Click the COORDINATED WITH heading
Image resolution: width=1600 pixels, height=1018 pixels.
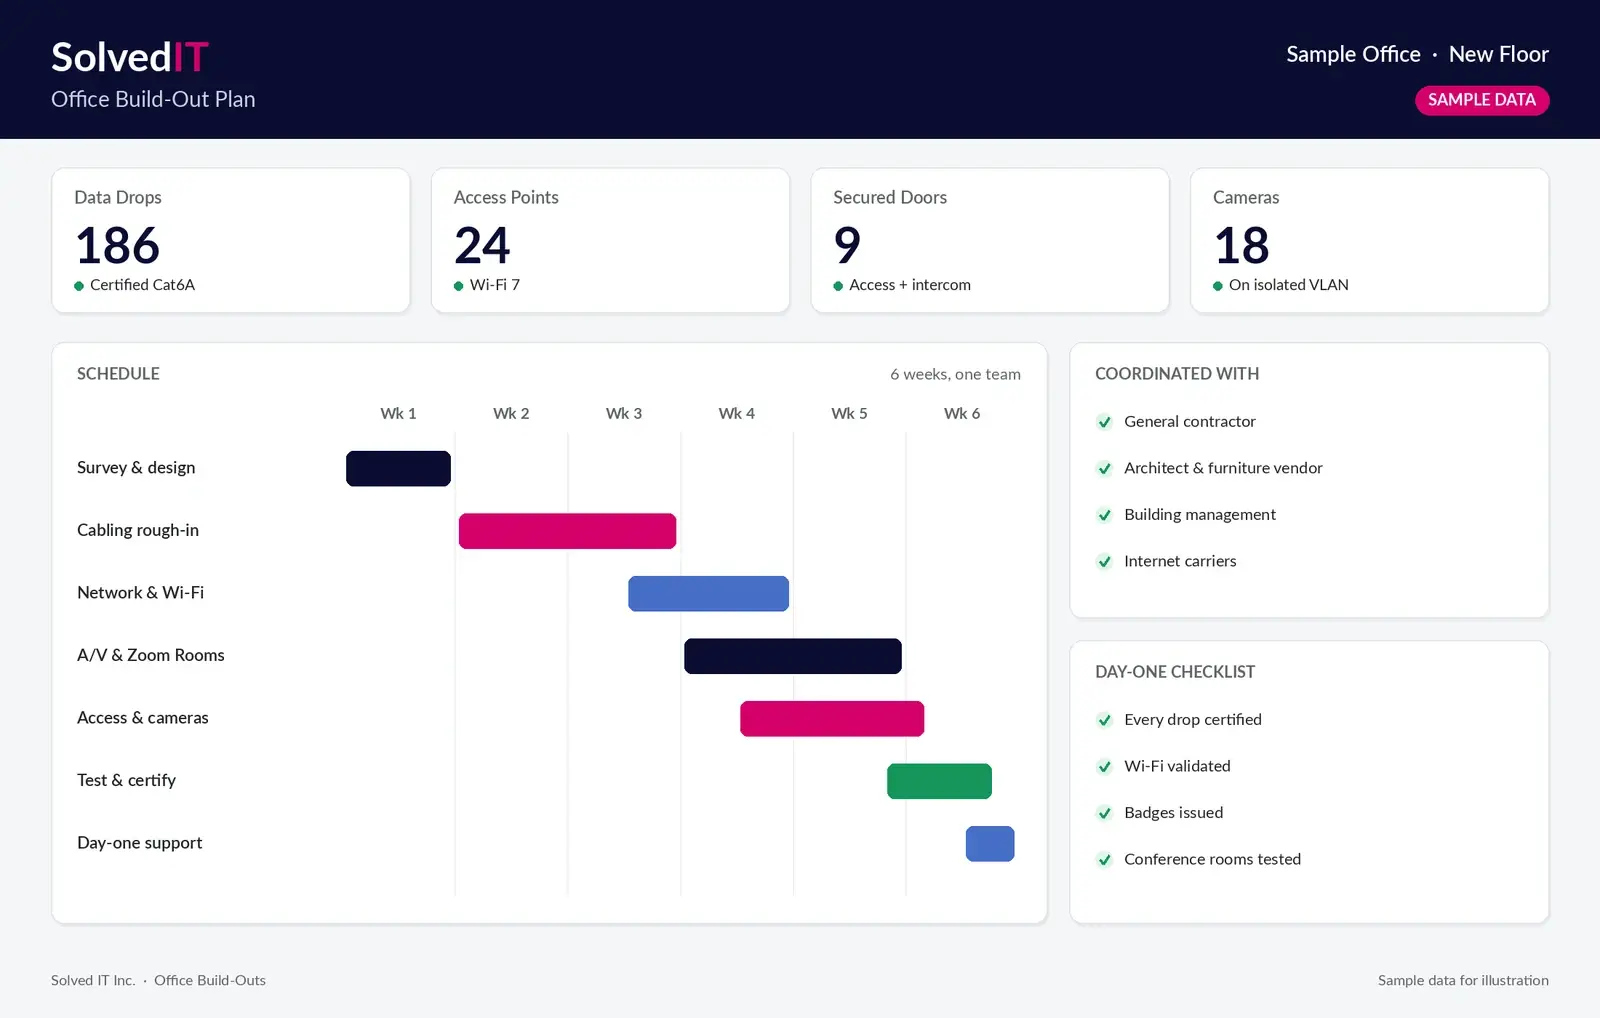coord(1177,374)
